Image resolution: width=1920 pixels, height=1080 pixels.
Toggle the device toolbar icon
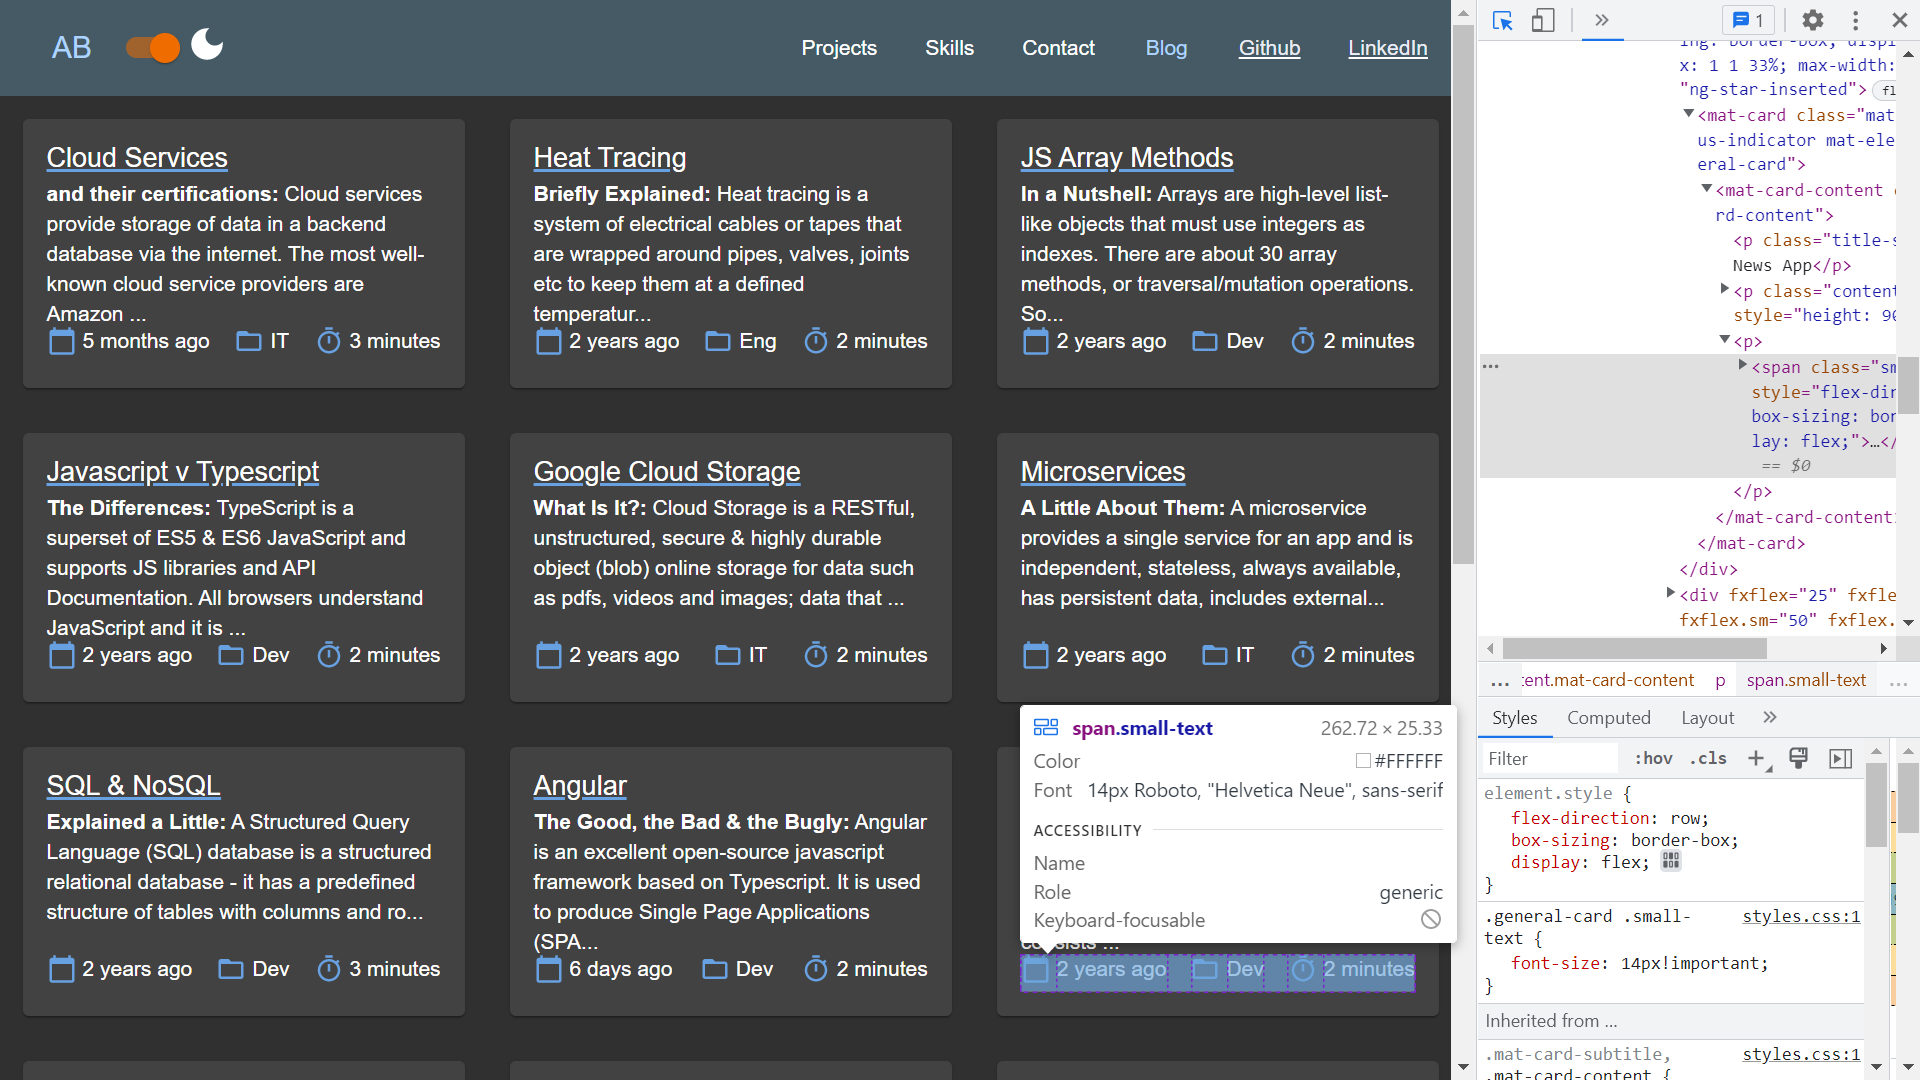click(1543, 20)
